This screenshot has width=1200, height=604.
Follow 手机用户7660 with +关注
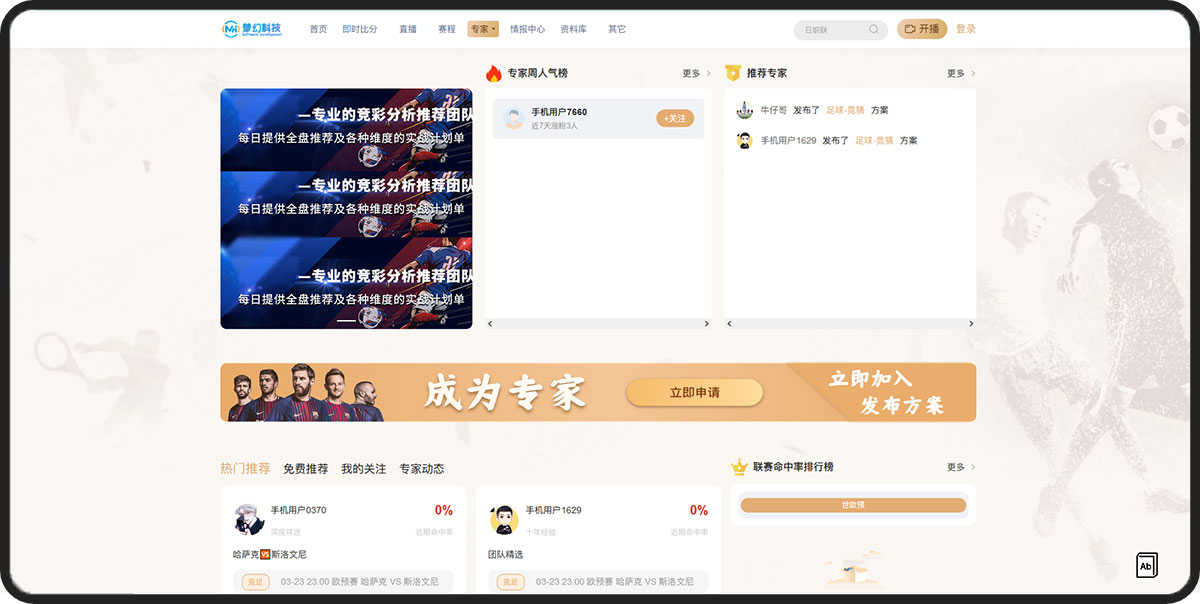point(675,118)
